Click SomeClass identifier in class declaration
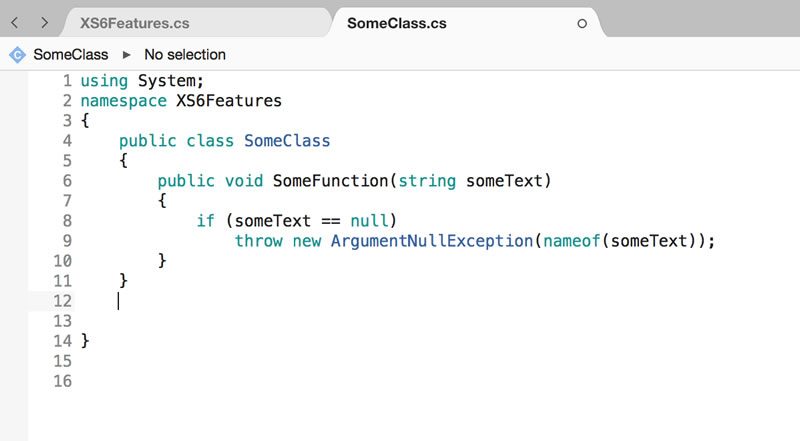800x441 pixels. coord(287,141)
